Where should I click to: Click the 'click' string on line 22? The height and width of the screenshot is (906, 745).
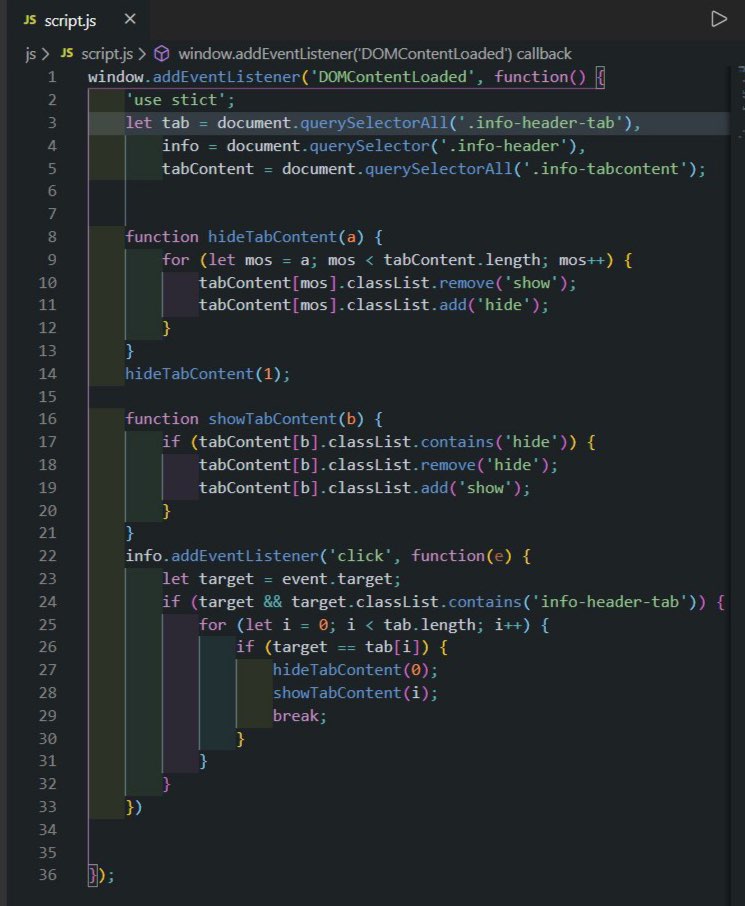[361, 556]
